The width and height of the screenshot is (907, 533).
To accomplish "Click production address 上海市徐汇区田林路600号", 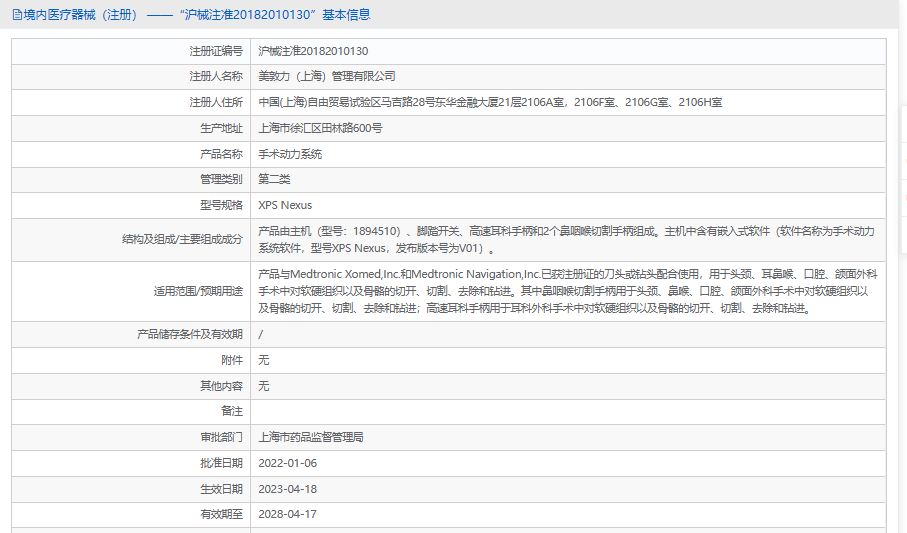I will (320, 128).
